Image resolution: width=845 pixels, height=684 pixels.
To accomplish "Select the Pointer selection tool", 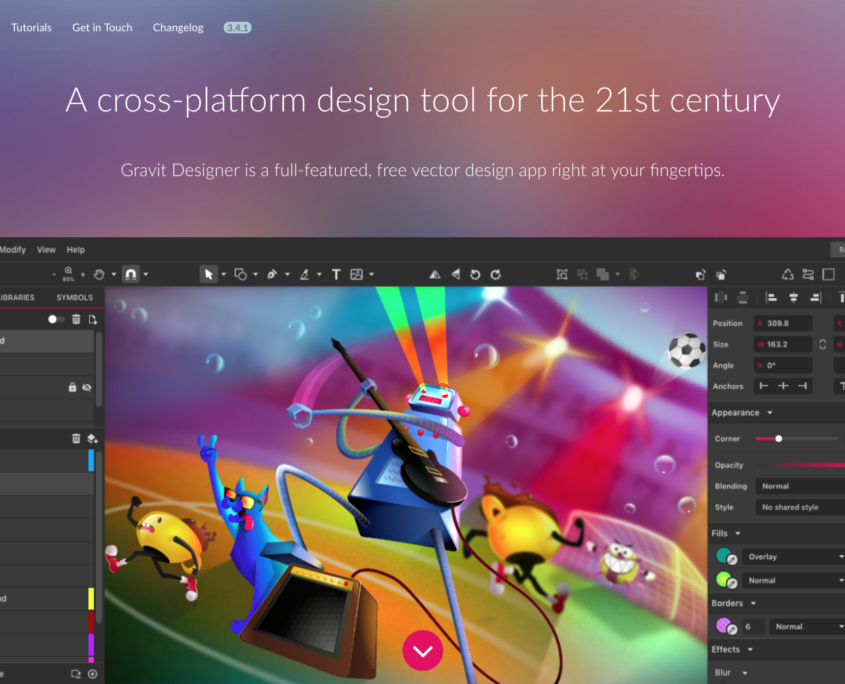I will [x=208, y=274].
